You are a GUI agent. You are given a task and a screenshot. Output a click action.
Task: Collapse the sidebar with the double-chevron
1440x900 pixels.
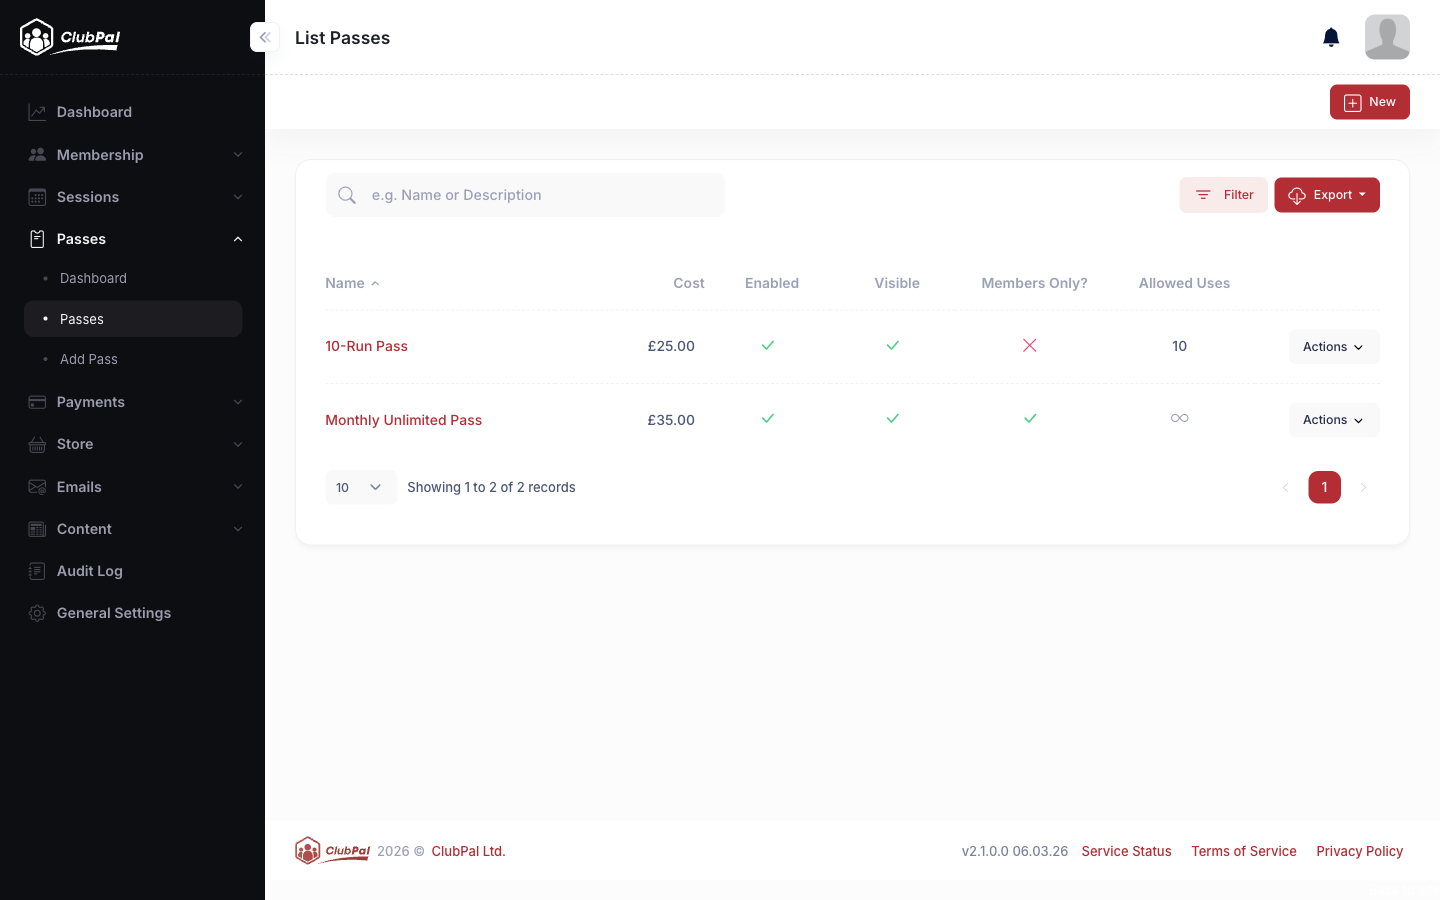264,37
